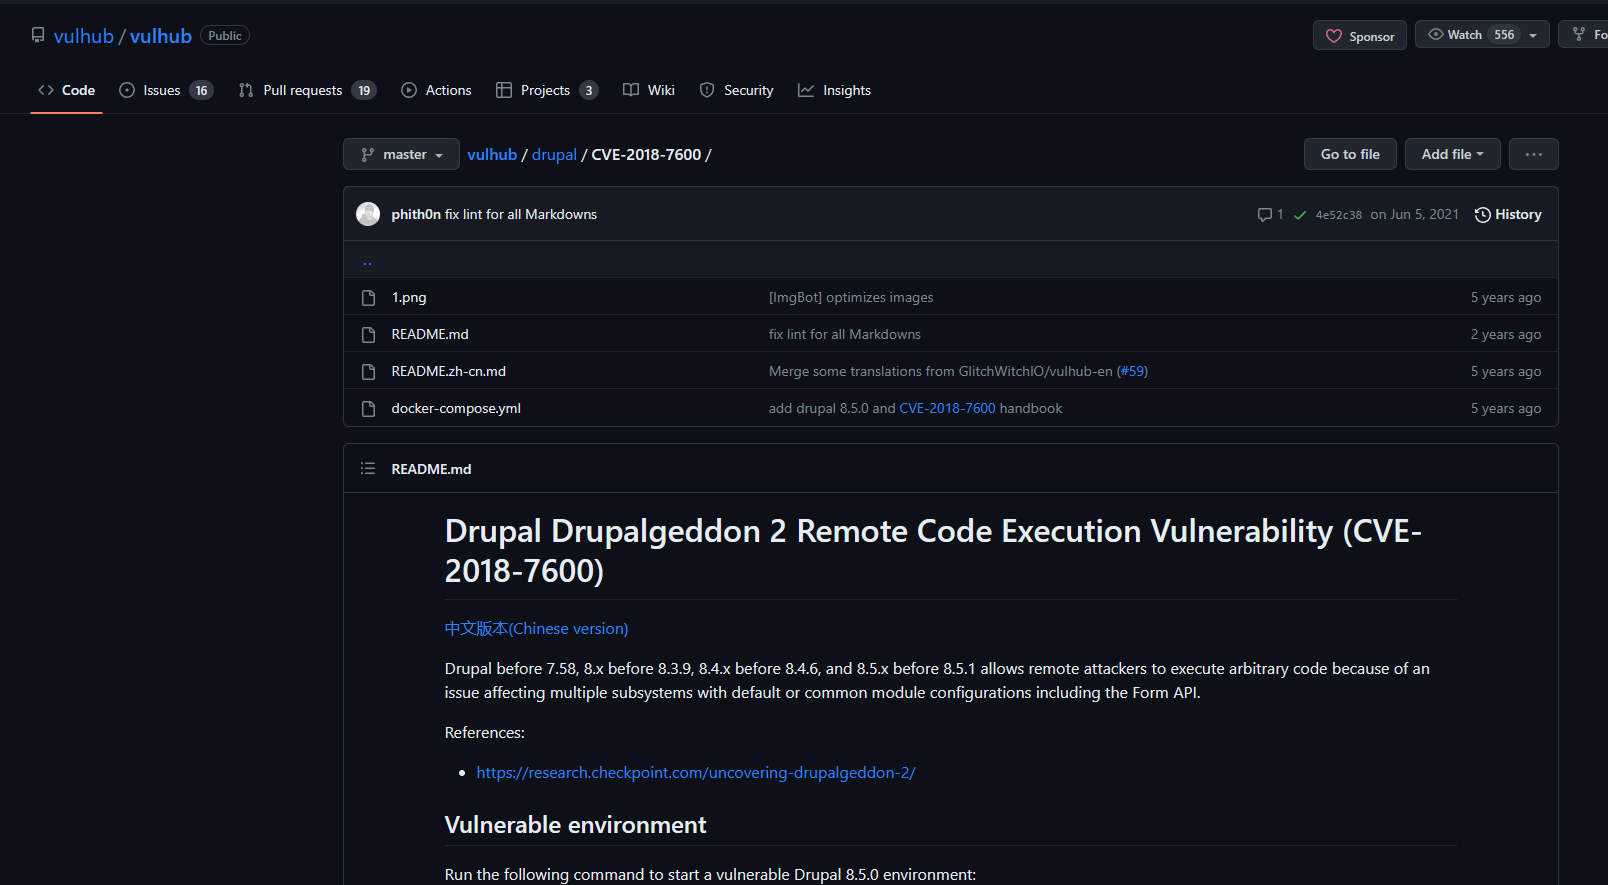Open the README table of contents list icon
Viewport: 1608px width, 885px height.
[368, 468]
